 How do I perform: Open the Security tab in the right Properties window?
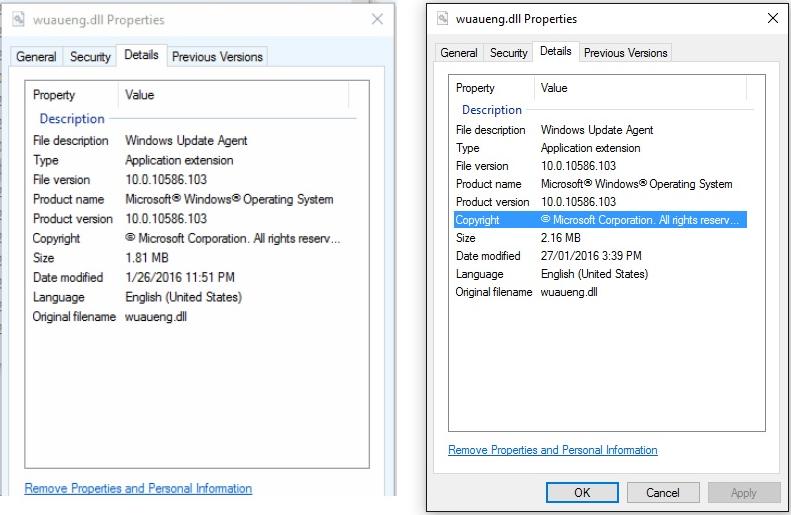click(x=508, y=53)
